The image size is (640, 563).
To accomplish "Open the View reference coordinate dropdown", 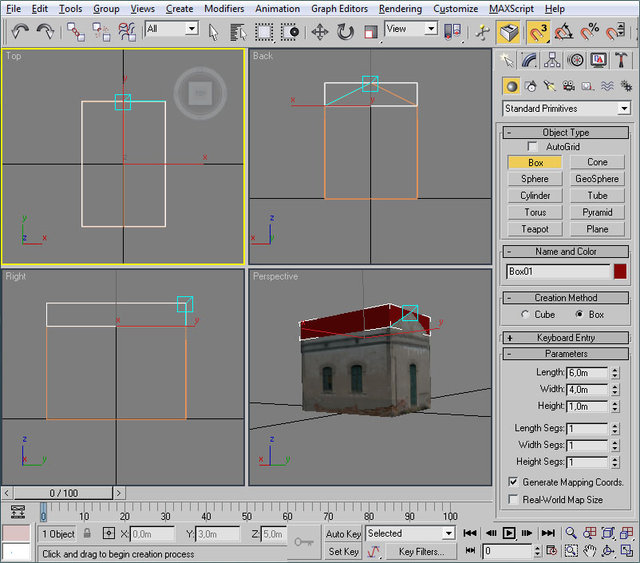I will (x=412, y=30).
